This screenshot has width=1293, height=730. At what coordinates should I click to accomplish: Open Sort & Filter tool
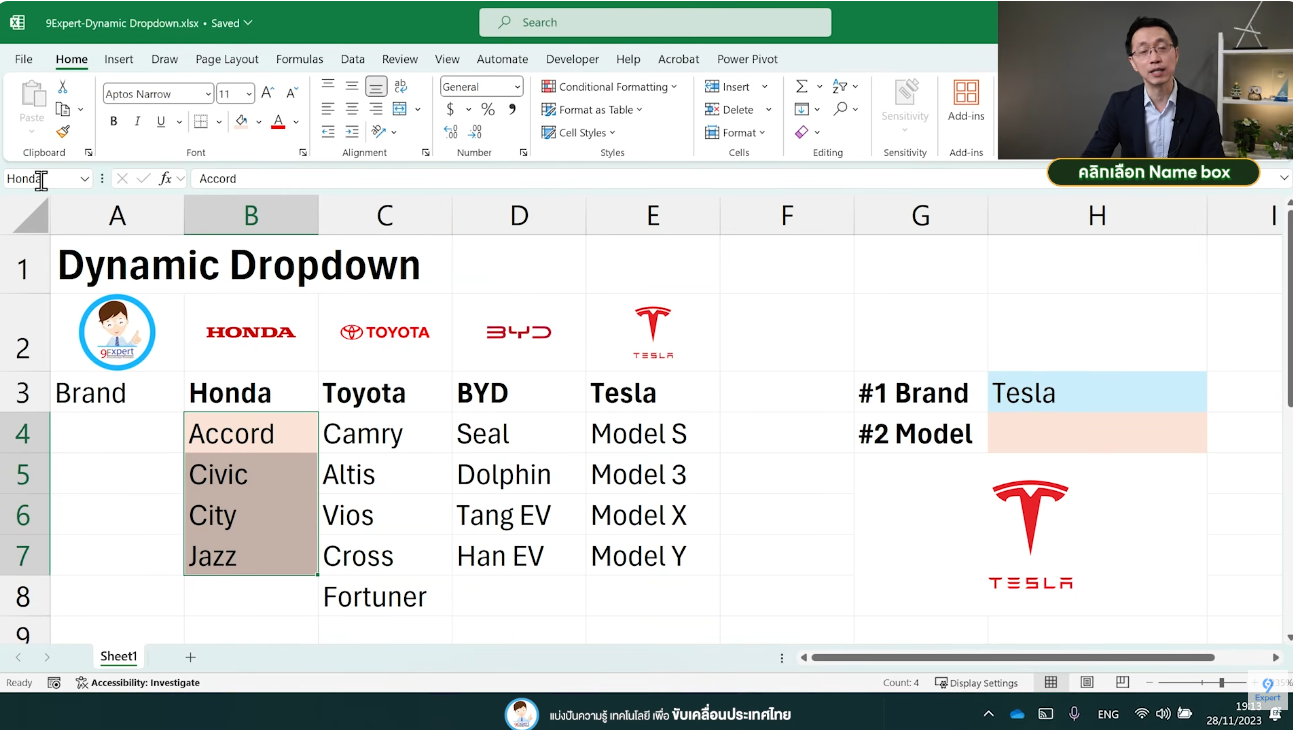pos(839,86)
